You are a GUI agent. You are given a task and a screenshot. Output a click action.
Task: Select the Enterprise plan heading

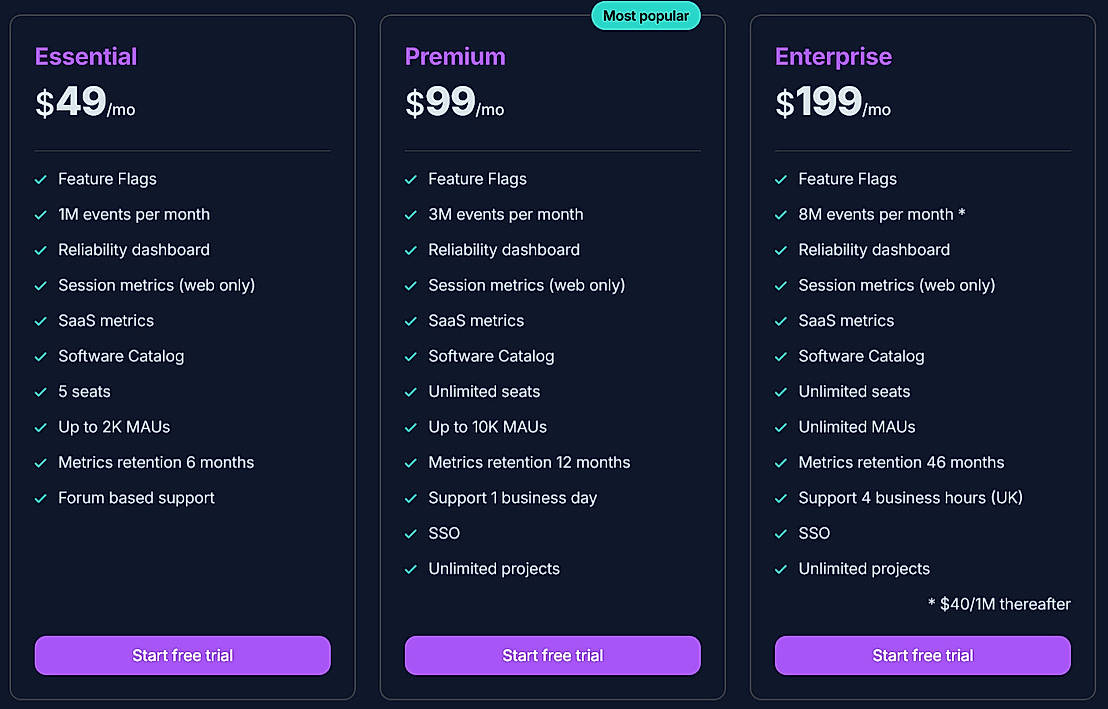[833, 57]
